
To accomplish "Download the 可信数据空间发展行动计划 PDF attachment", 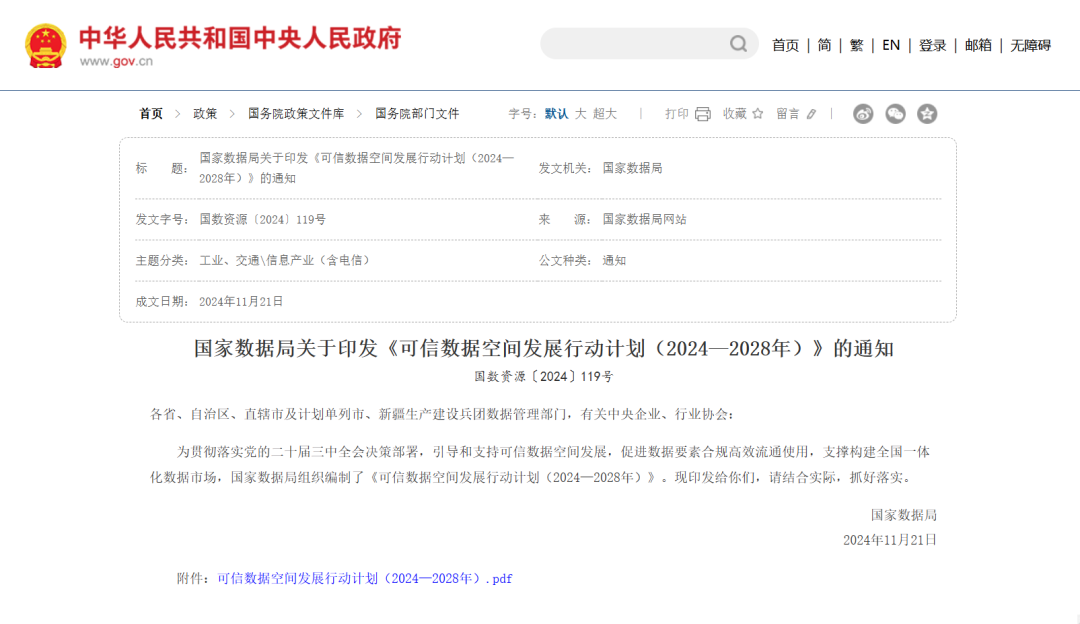I will pos(364,578).
